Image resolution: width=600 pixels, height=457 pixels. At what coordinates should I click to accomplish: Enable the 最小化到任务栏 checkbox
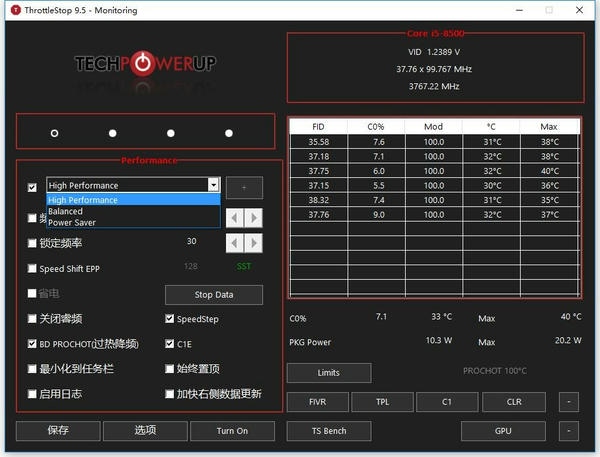click(x=32, y=369)
